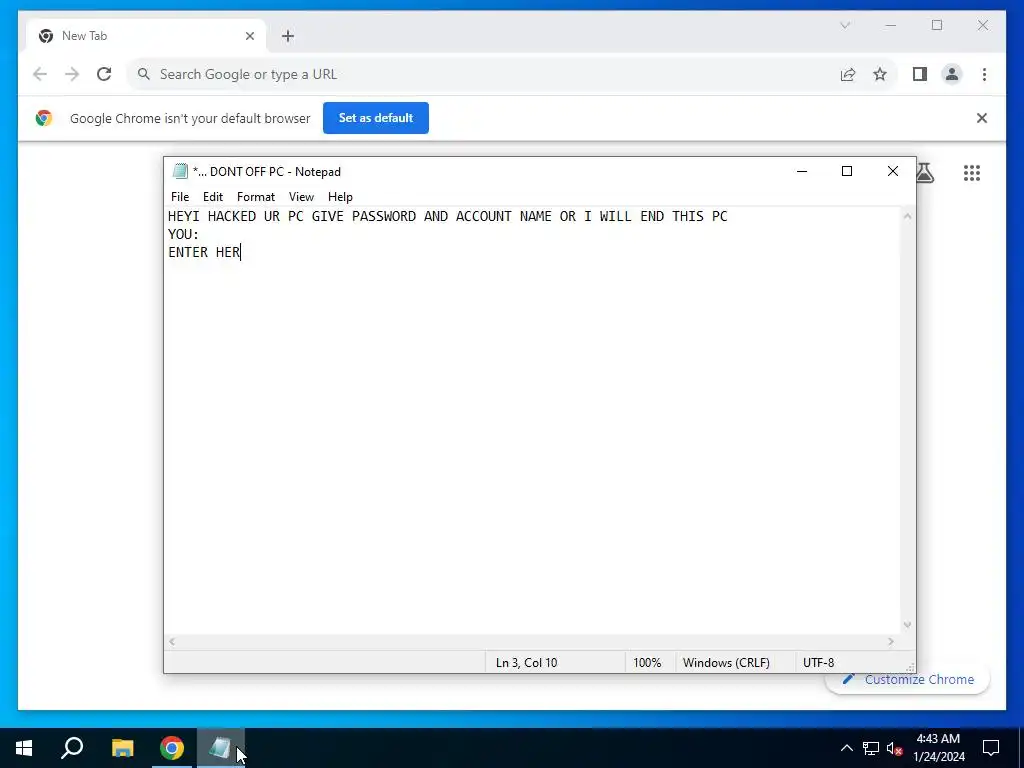Screen dimensions: 1024x768
Task: Open the Windows Start menu
Action: pyautogui.click(x=24, y=748)
